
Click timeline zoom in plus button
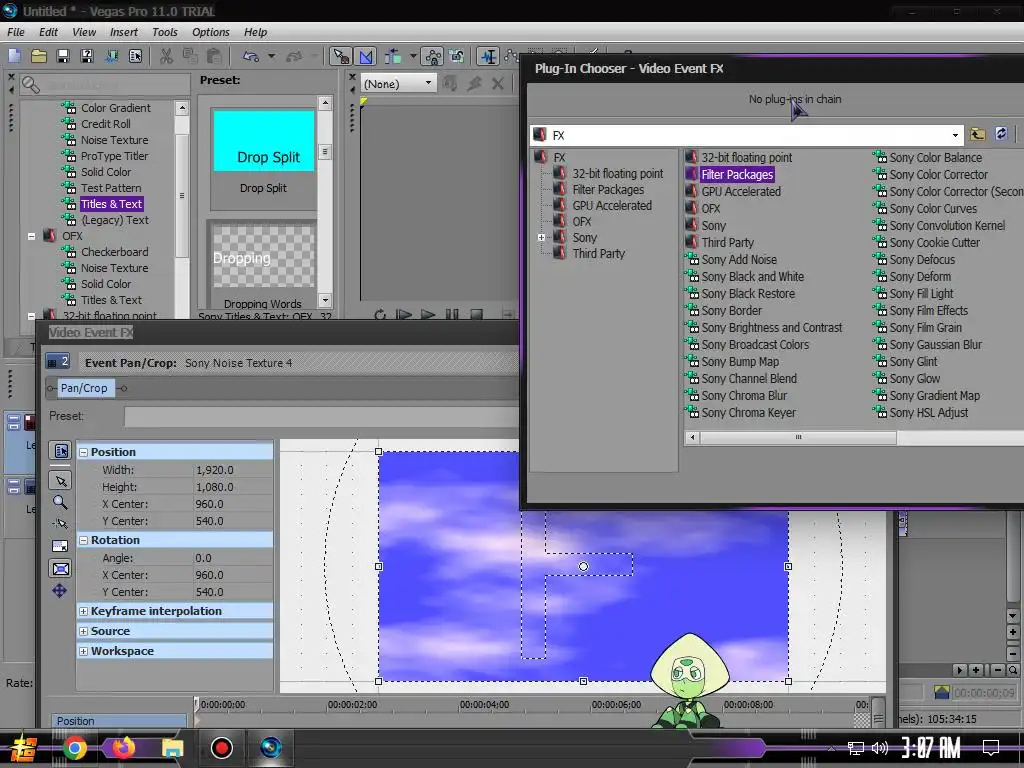[x=976, y=670]
